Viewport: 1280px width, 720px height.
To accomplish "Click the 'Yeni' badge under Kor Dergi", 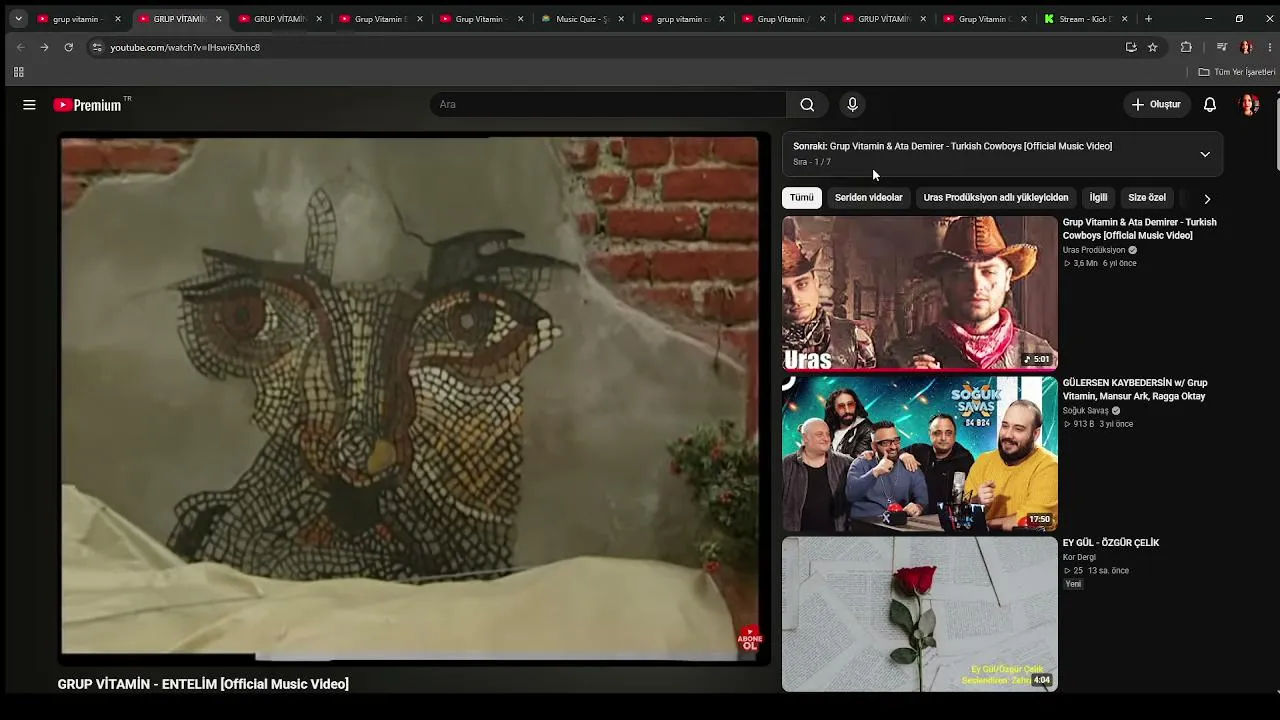I will (x=1073, y=584).
